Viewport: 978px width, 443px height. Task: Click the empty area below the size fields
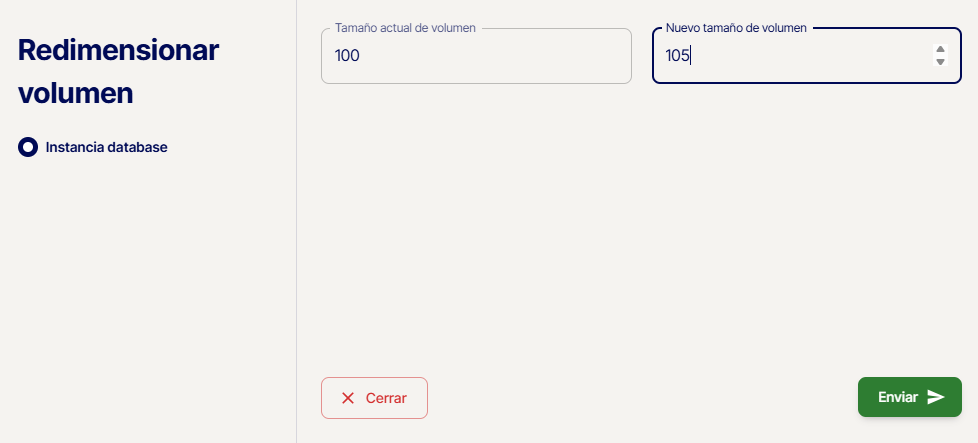click(640, 230)
